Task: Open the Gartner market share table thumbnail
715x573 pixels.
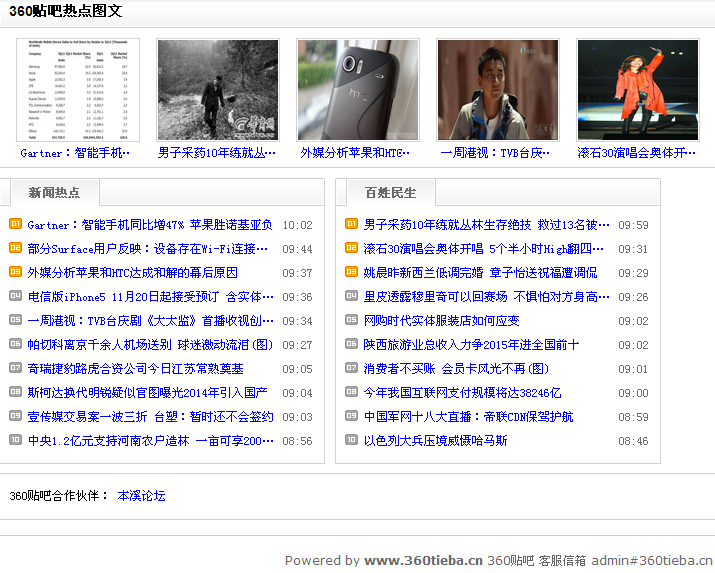Action: (x=78, y=90)
